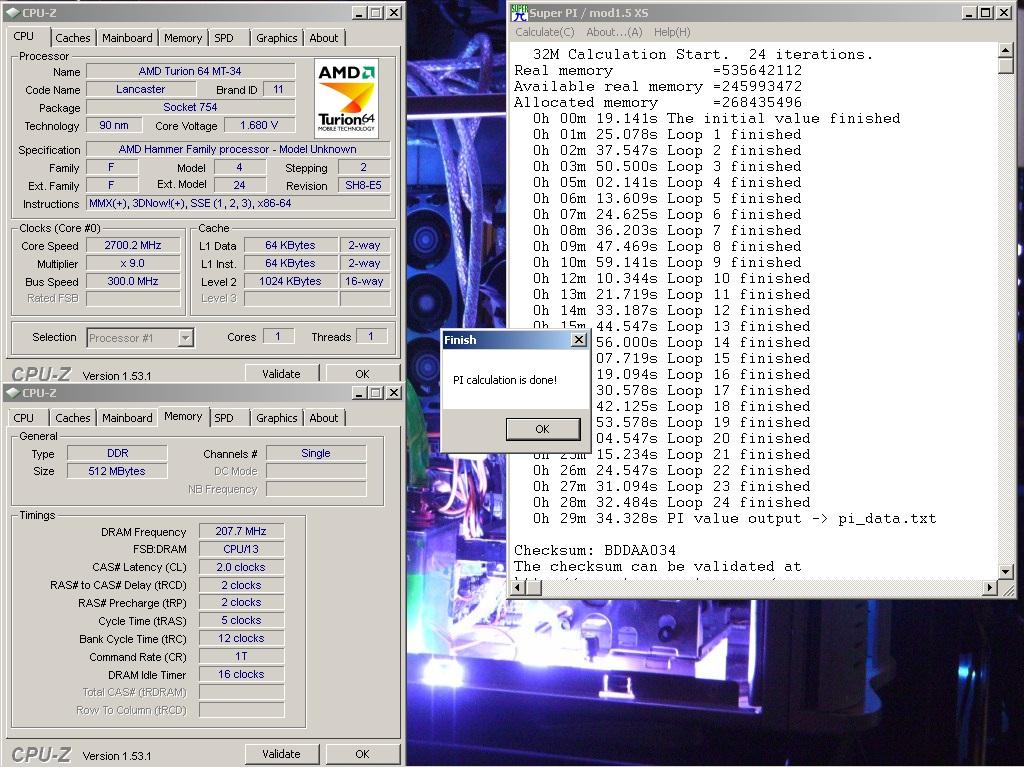Screen dimensions: 1024x768
Task: Open the SPD tab in top CPU-Z window
Action: [224, 38]
